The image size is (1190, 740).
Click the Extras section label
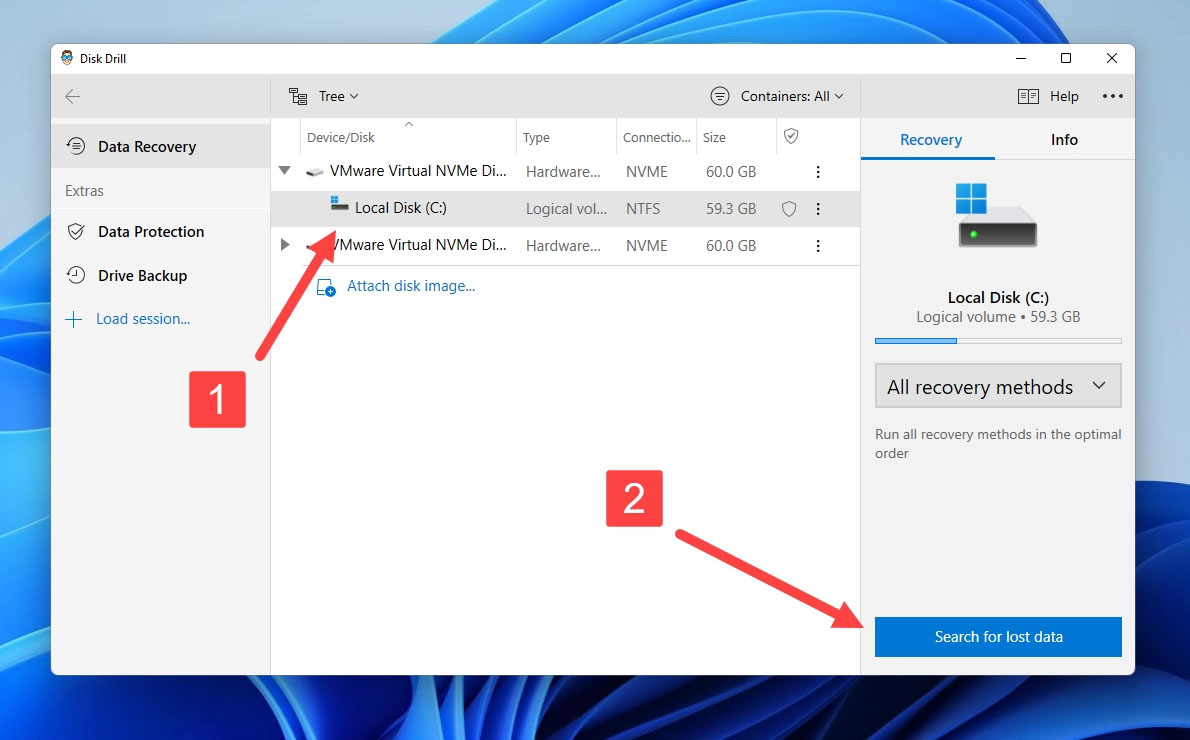(x=84, y=191)
